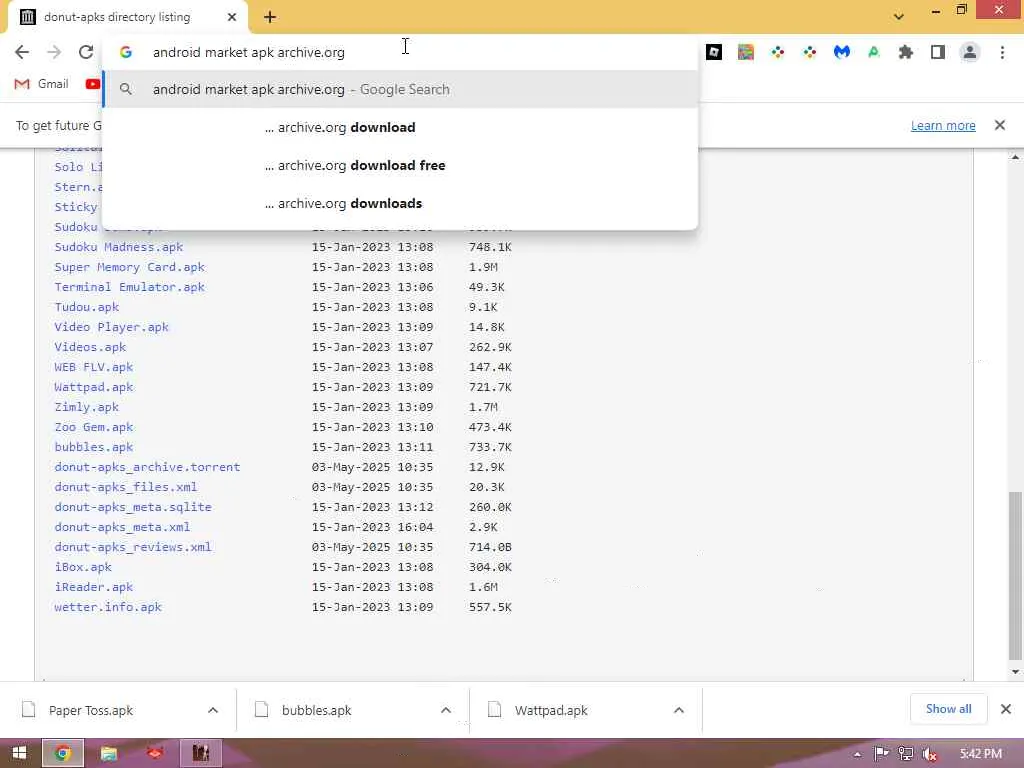1024x768 pixels.
Task: Open the Gmail bookmark
Action: (x=42, y=84)
